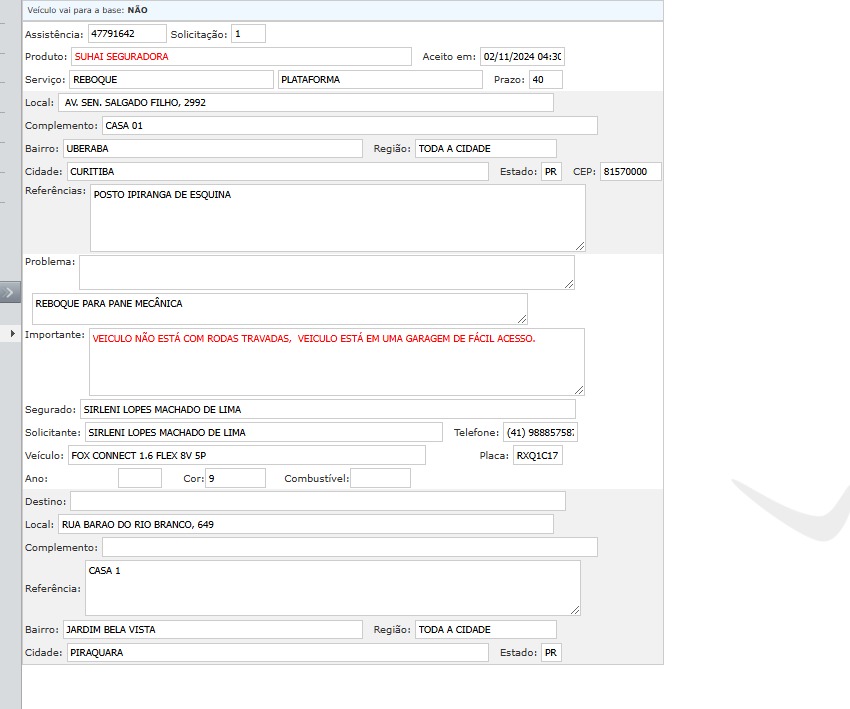The height and width of the screenshot is (709, 850).
Task: Click the destination Estado field PR
Action: [x=551, y=653]
